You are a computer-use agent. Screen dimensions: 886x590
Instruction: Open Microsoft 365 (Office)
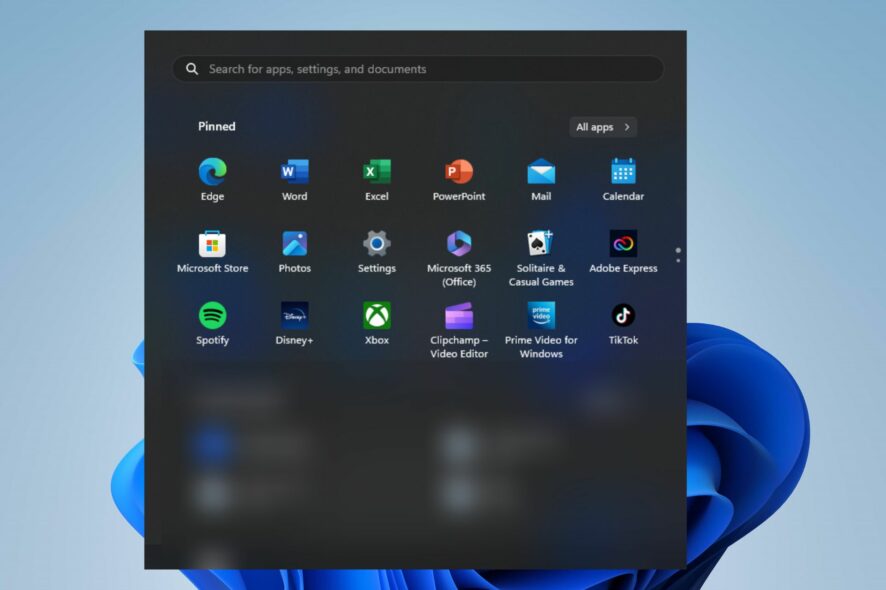[x=459, y=258]
